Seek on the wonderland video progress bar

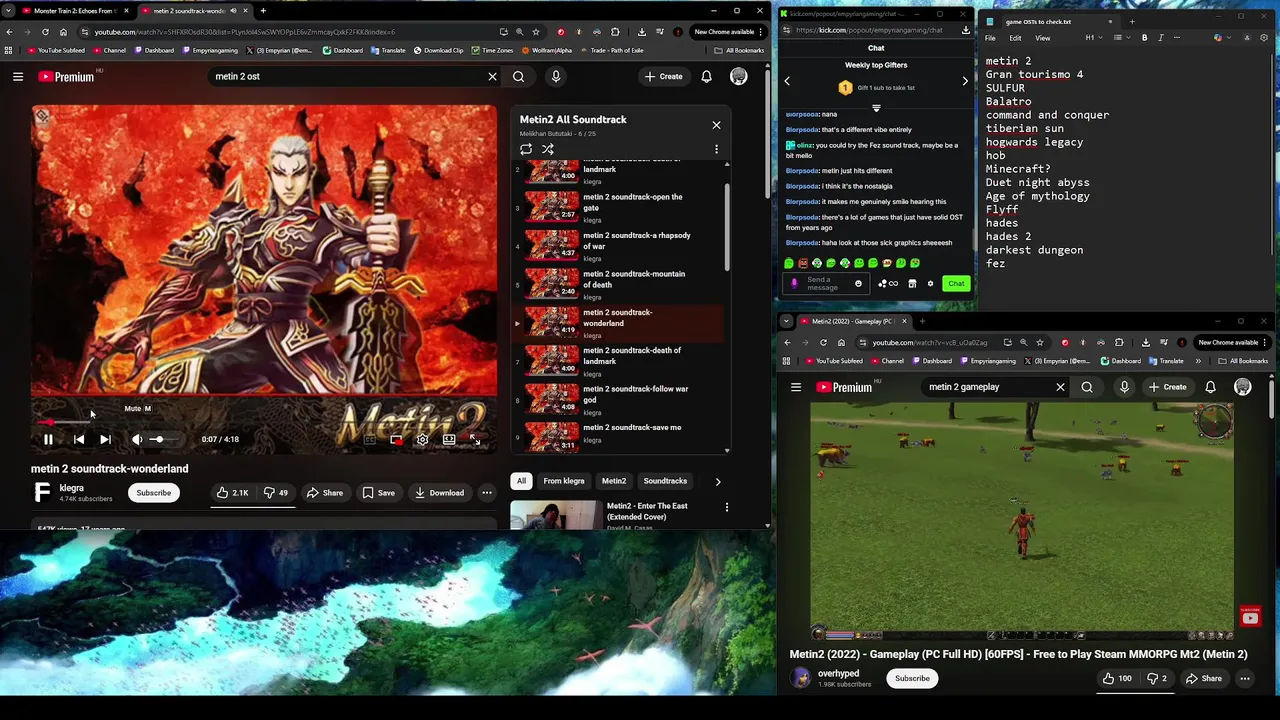point(264,421)
